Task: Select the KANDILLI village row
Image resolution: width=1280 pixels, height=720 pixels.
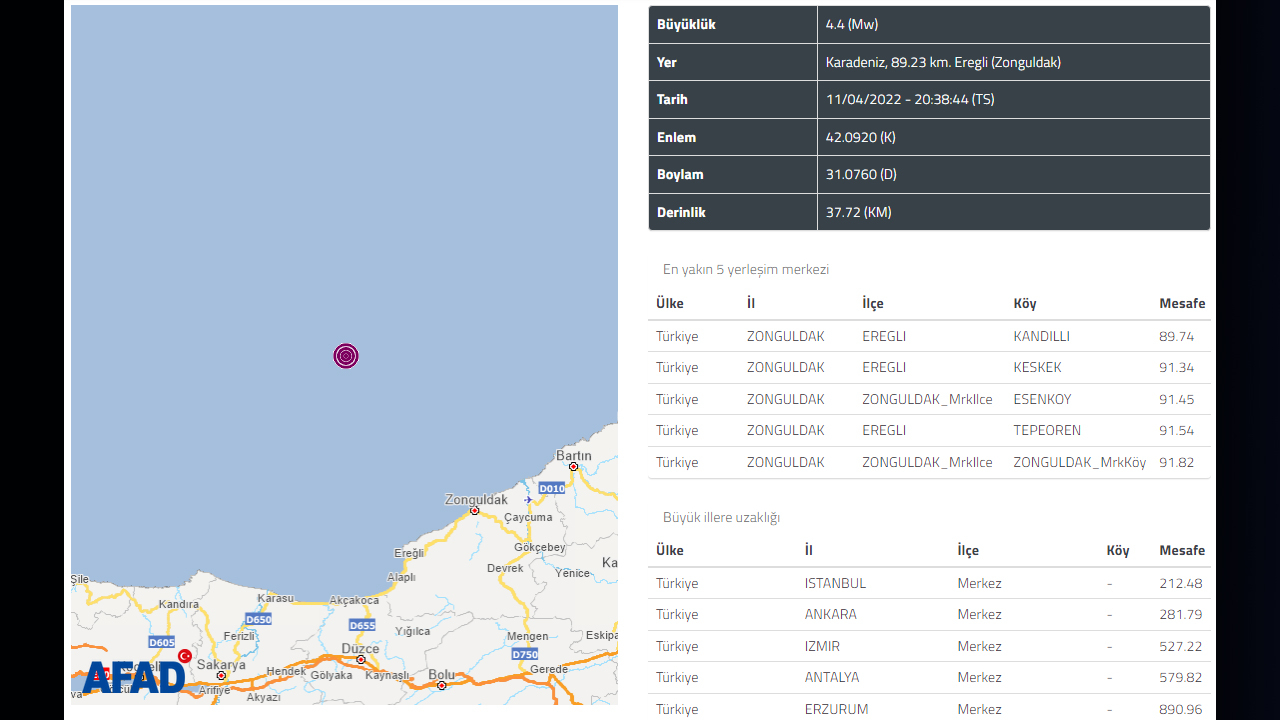Action: (929, 336)
